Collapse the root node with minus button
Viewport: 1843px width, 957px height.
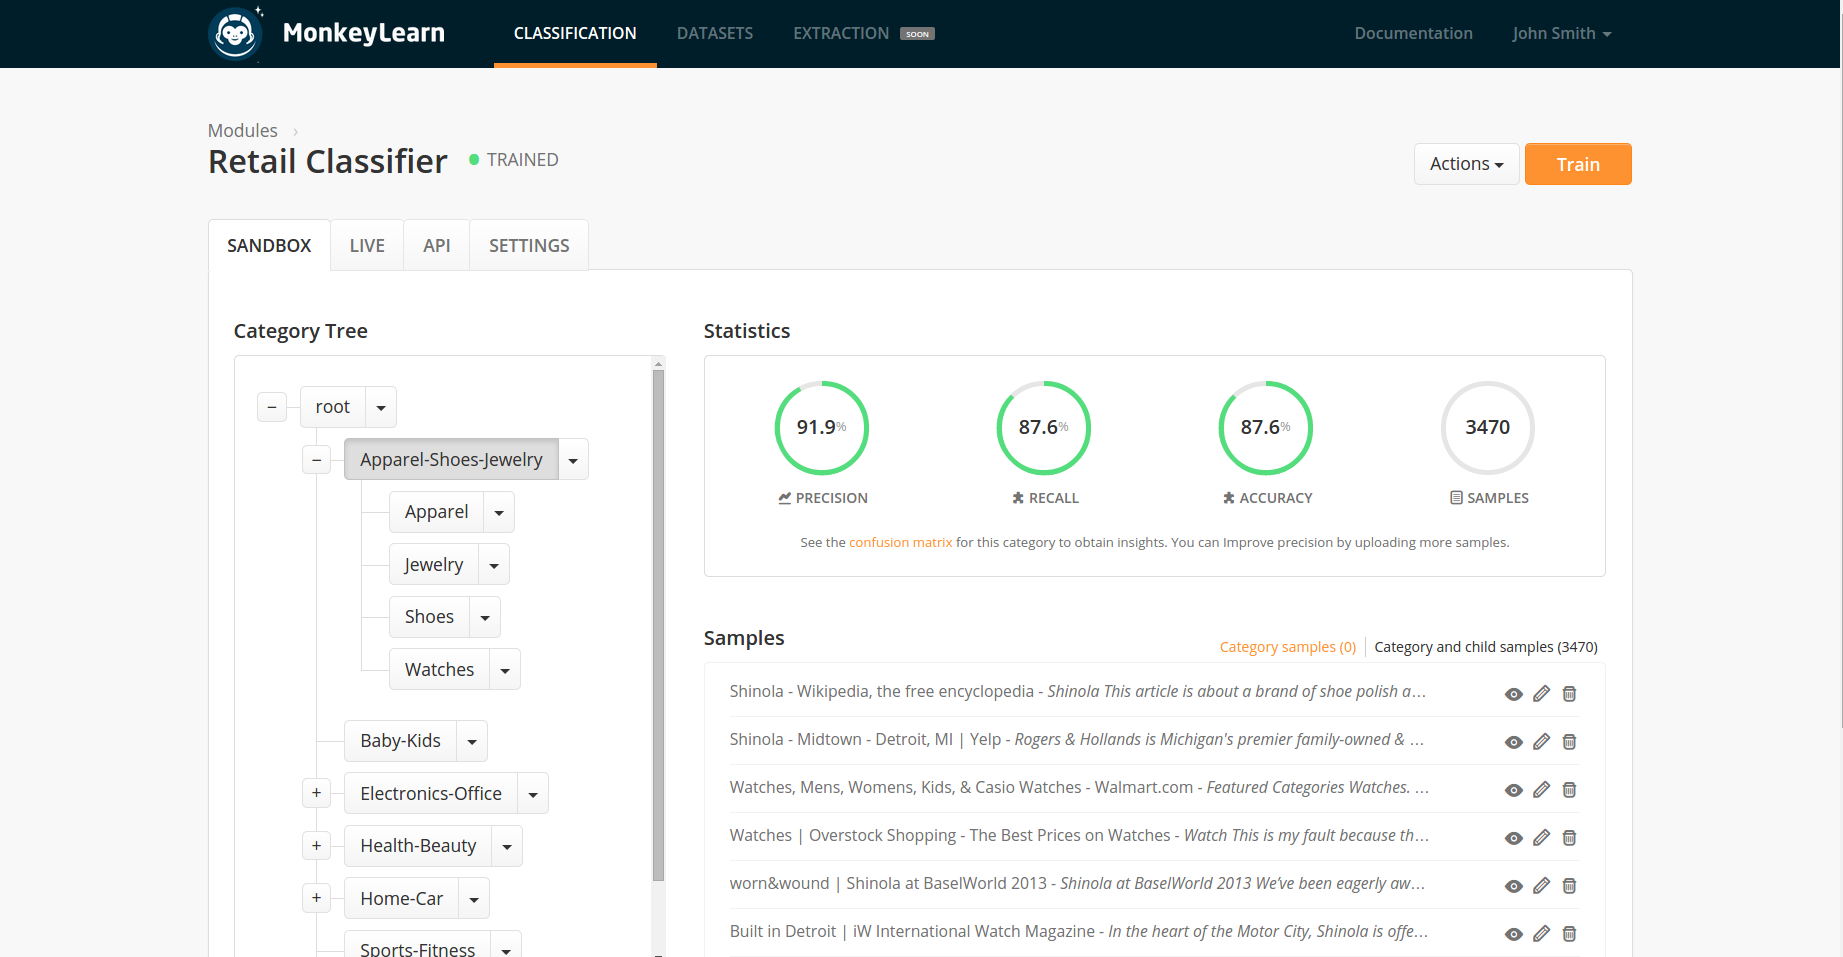(272, 407)
